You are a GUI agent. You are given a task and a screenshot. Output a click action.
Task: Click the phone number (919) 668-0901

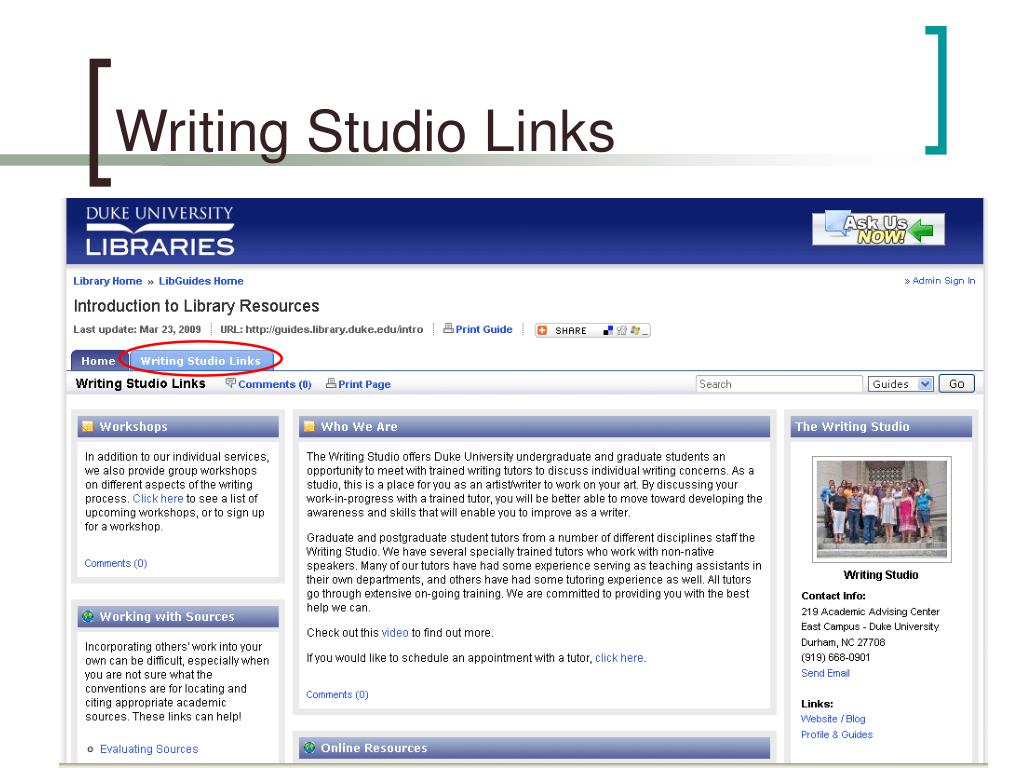click(x=835, y=657)
